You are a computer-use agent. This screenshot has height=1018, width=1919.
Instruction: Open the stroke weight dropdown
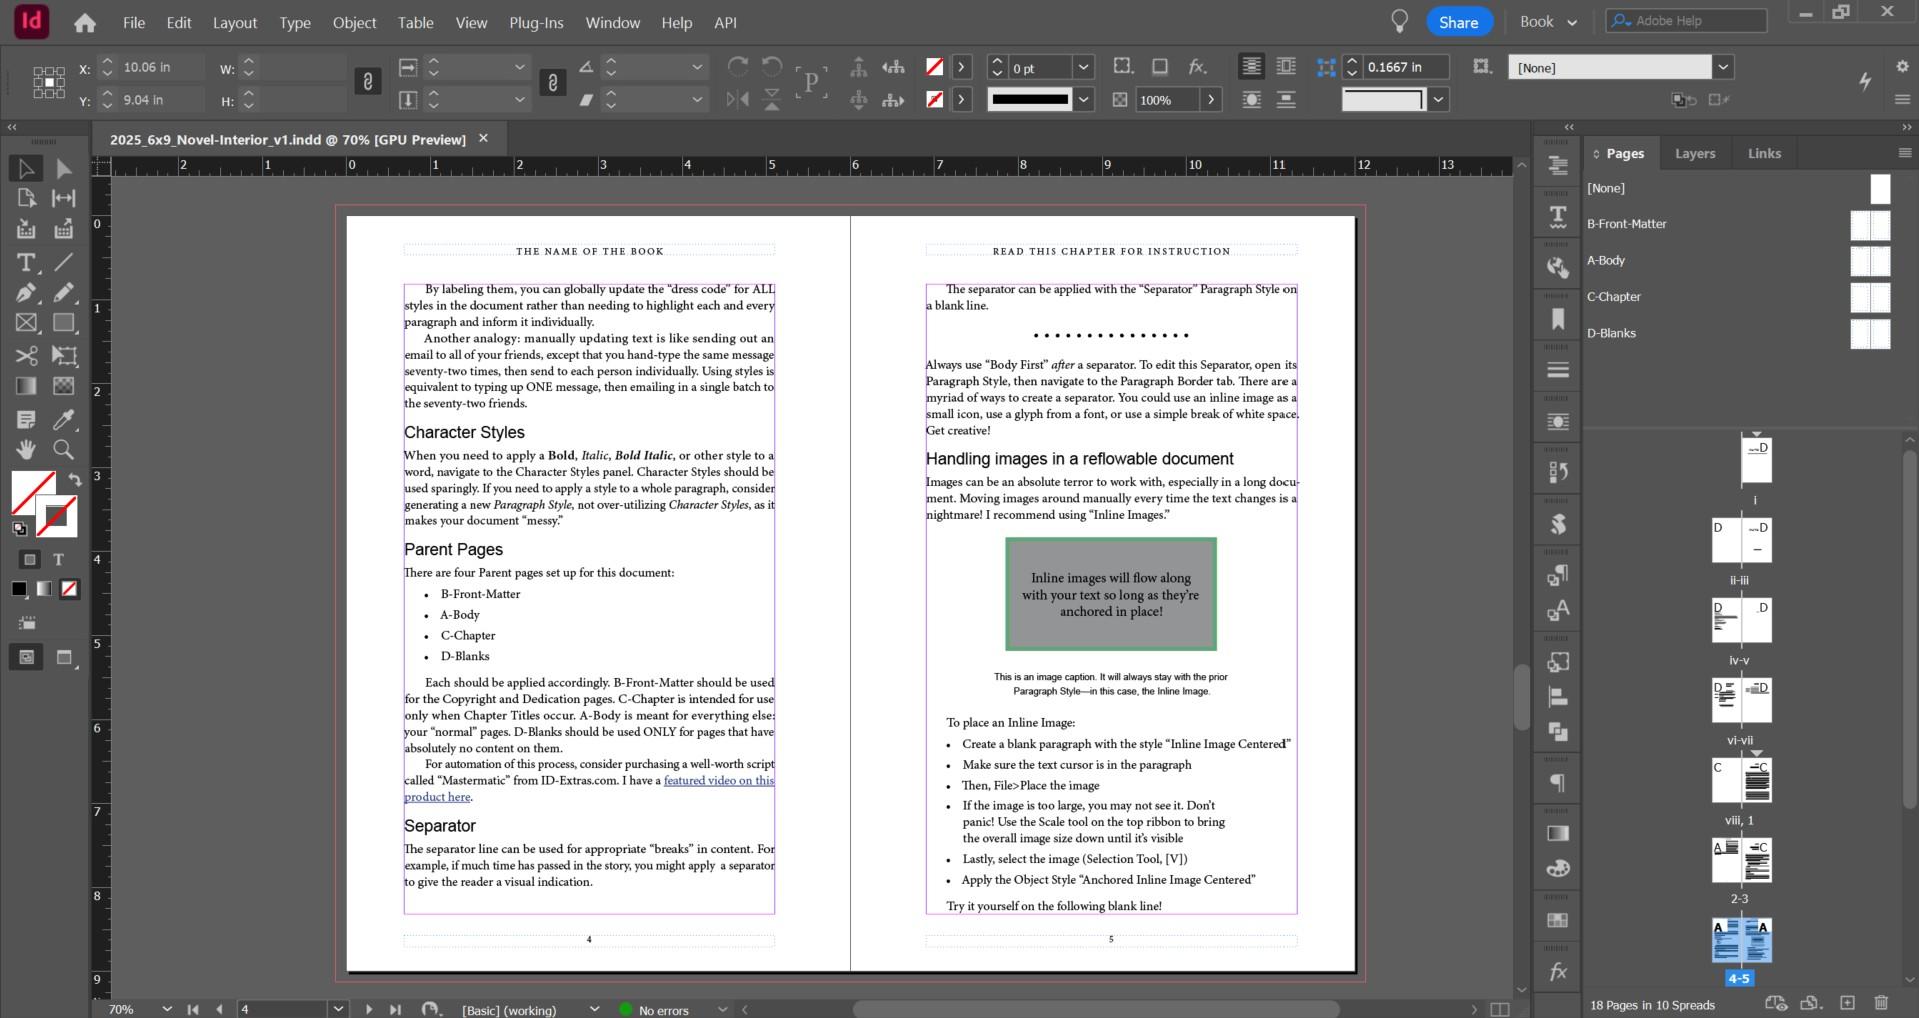tap(1083, 68)
